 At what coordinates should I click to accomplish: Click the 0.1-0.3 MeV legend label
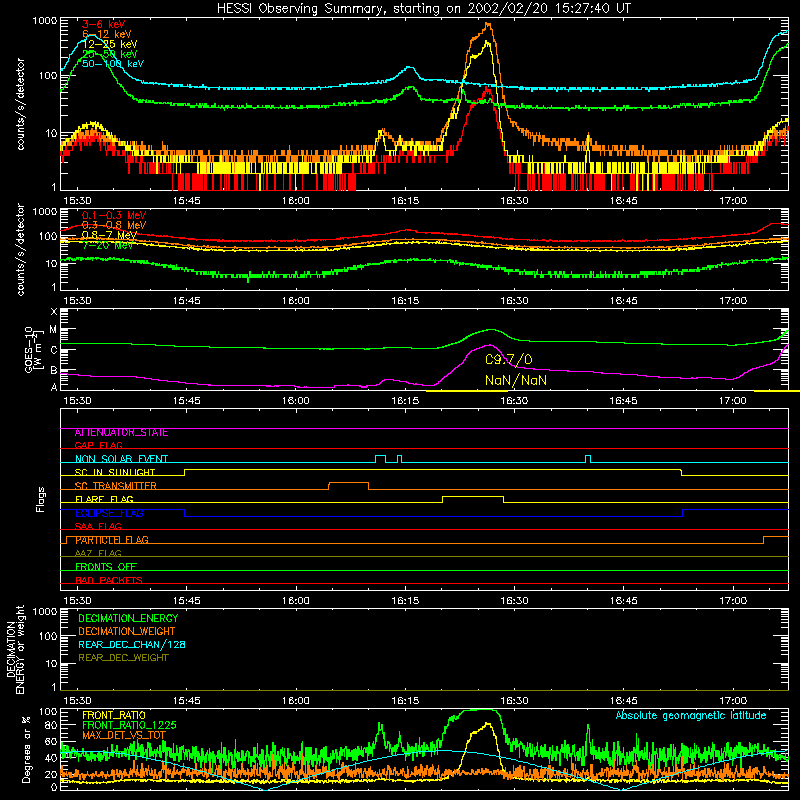(114, 215)
